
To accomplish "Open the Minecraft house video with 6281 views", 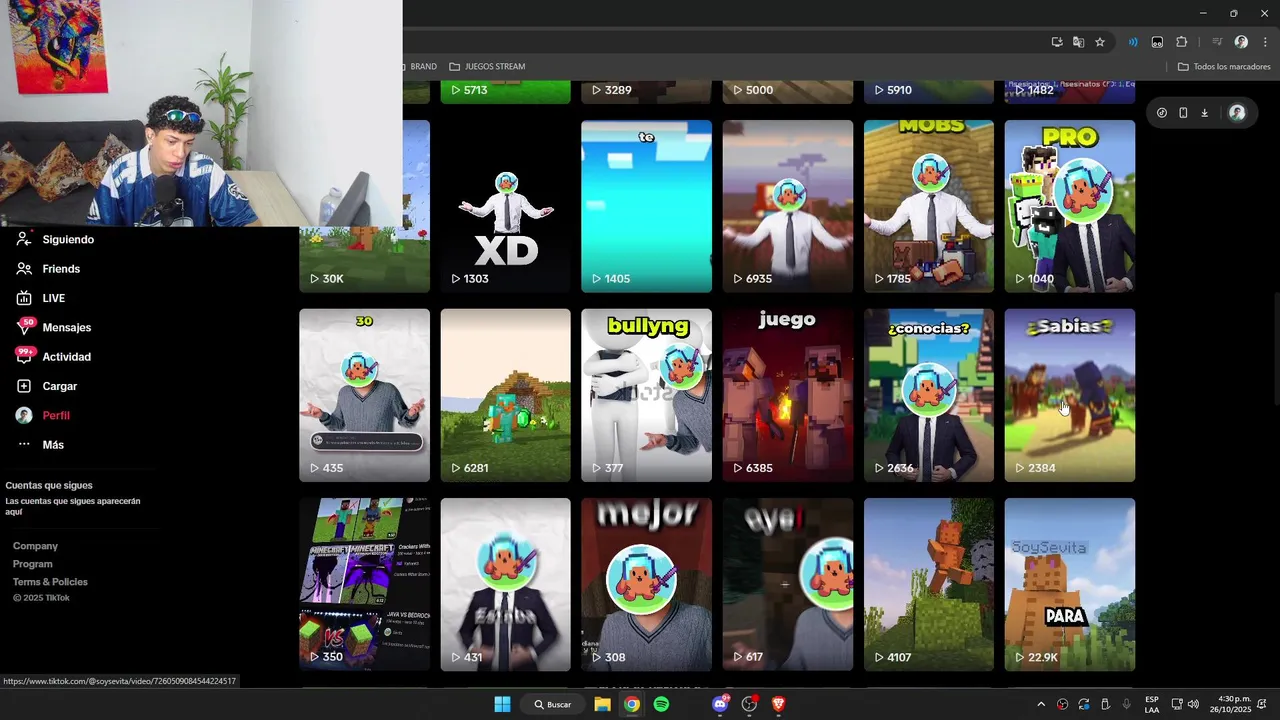I will click(x=505, y=395).
